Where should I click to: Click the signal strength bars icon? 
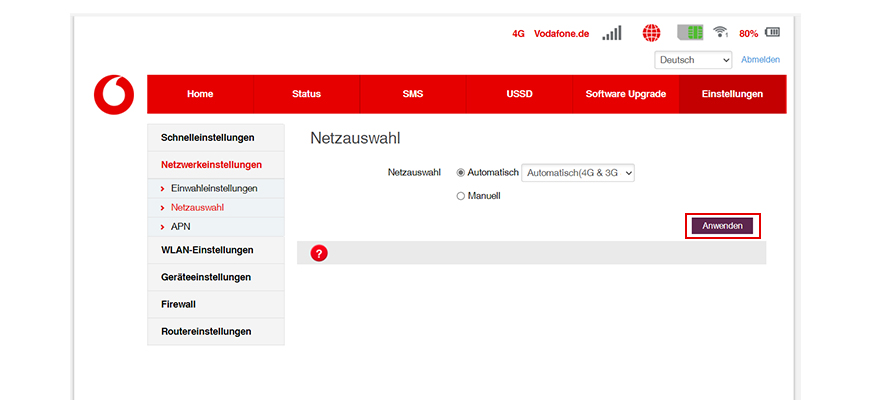click(x=611, y=33)
